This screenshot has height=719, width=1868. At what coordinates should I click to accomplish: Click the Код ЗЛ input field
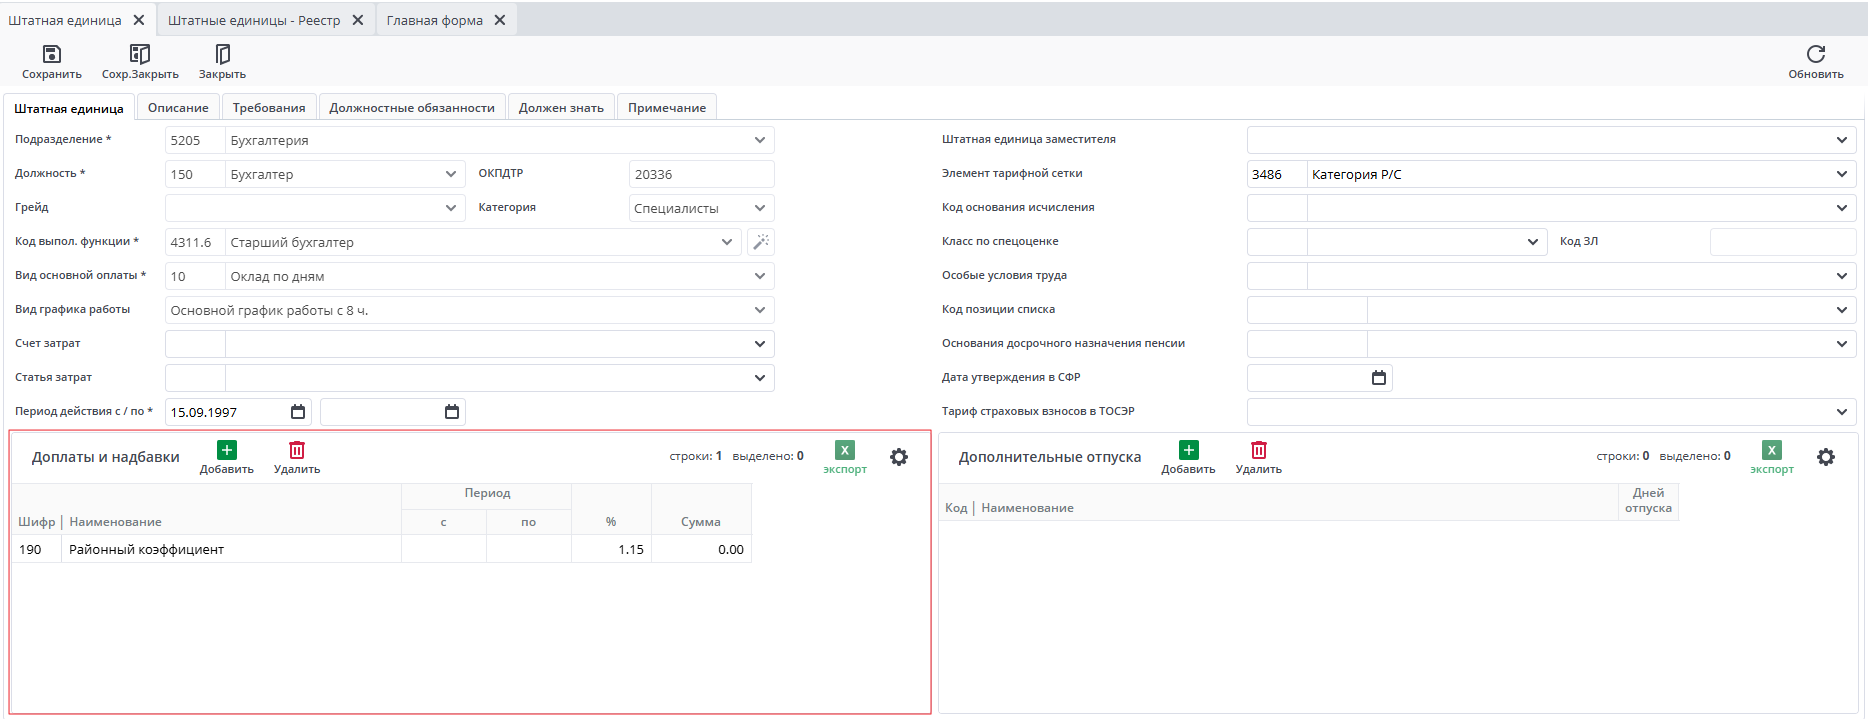click(x=1783, y=242)
